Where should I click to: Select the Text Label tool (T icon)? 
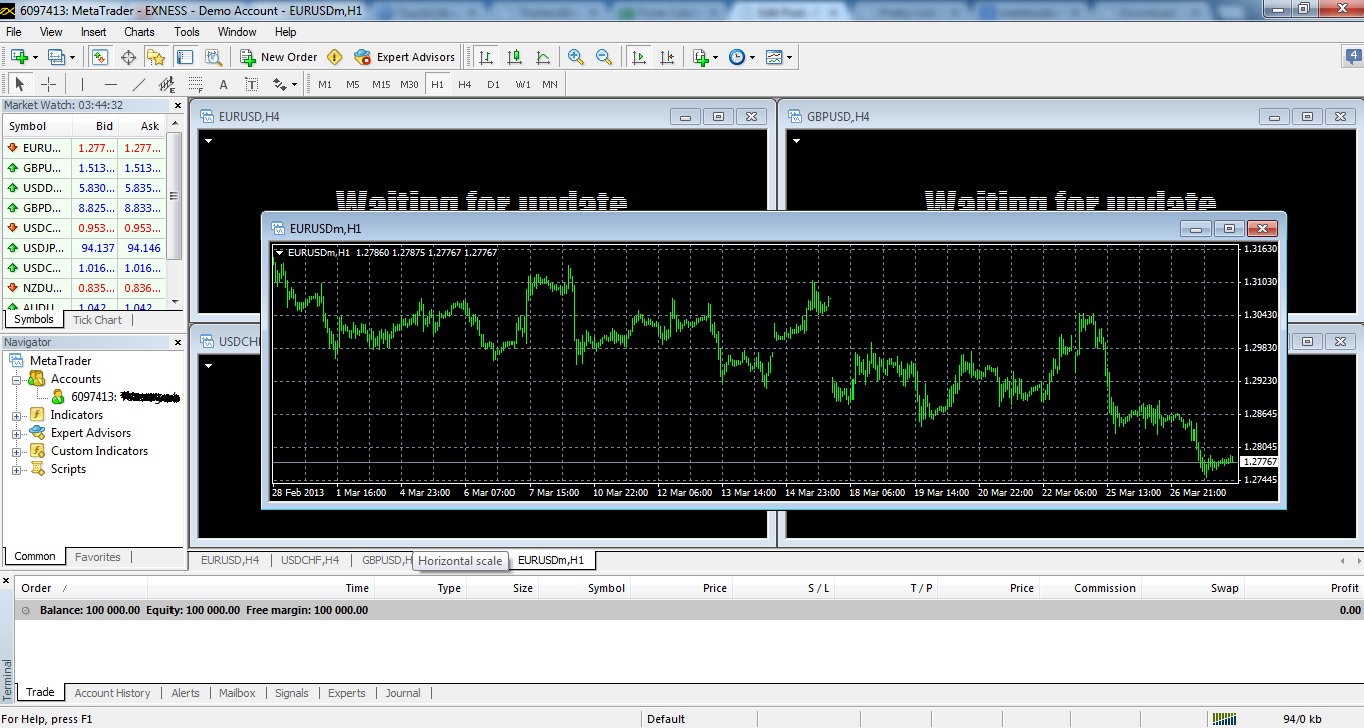(251, 84)
